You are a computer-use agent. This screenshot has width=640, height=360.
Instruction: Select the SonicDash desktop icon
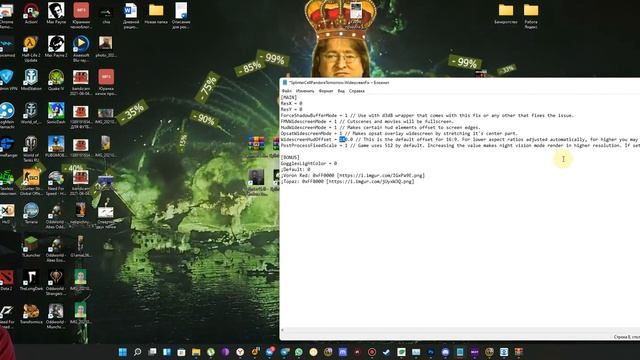coord(56,113)
